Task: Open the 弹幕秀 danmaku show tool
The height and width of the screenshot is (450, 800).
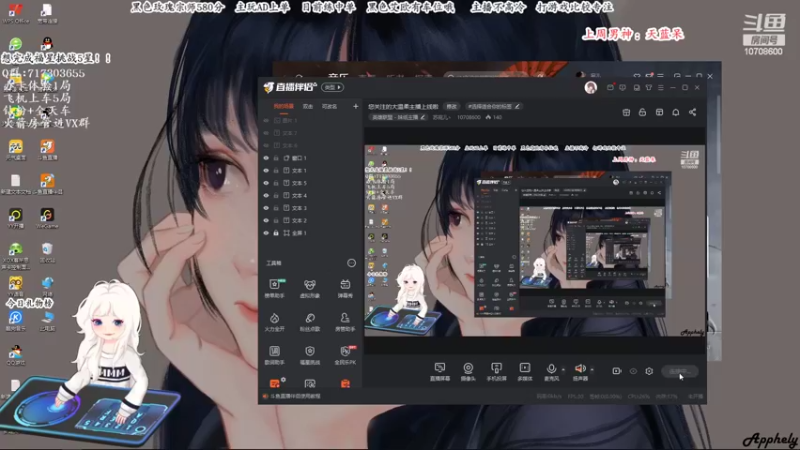Action: point(345,288)
